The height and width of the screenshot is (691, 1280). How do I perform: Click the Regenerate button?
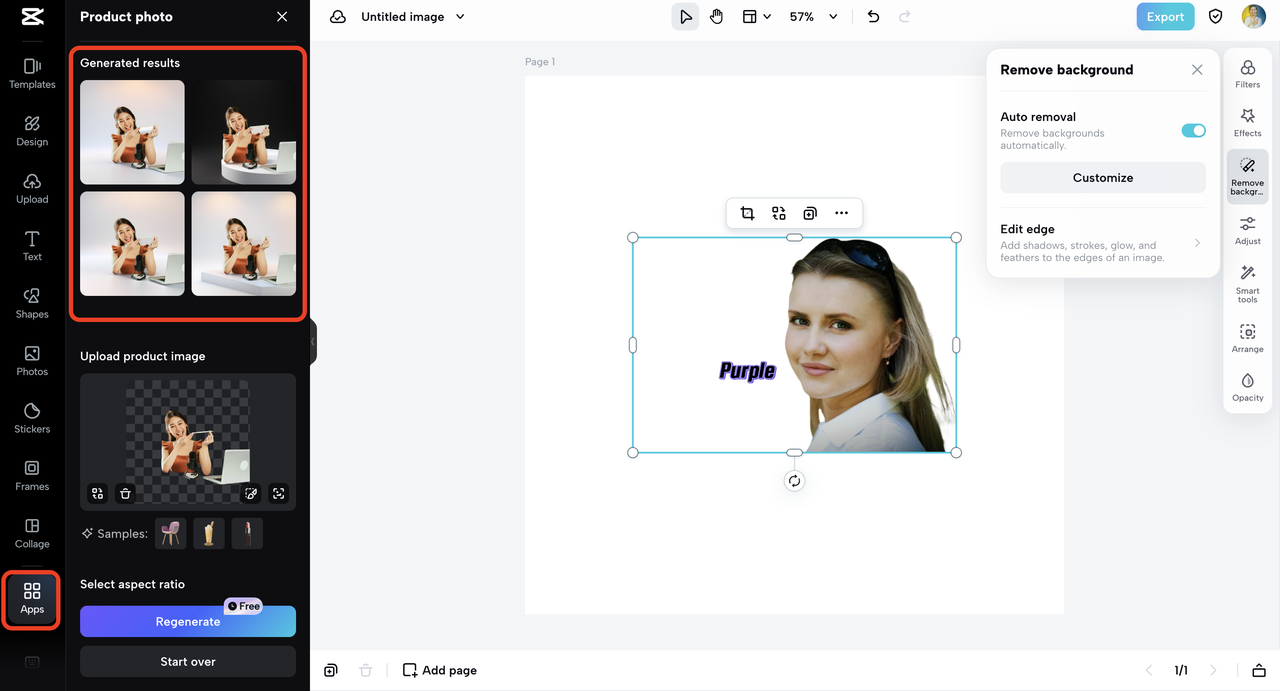click(x=188, y=621)
